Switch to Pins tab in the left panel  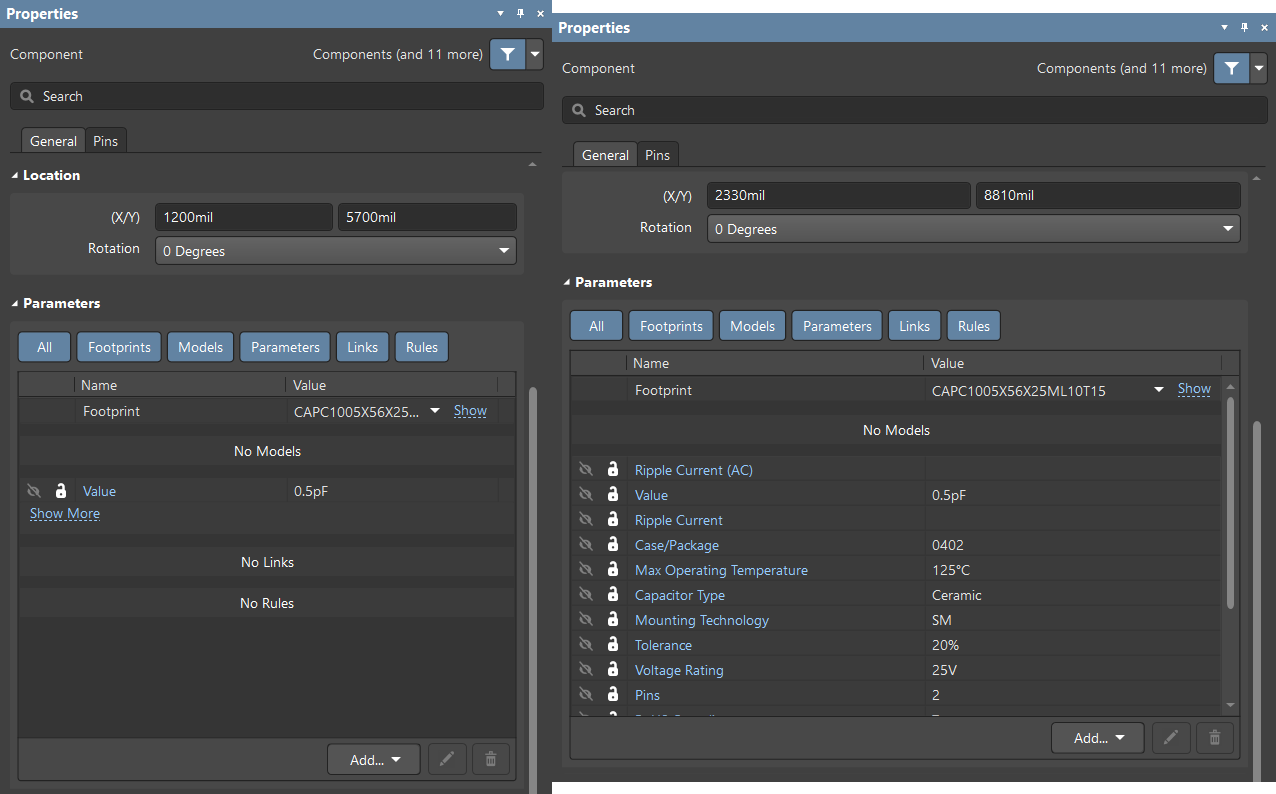(x=105, y=141)
